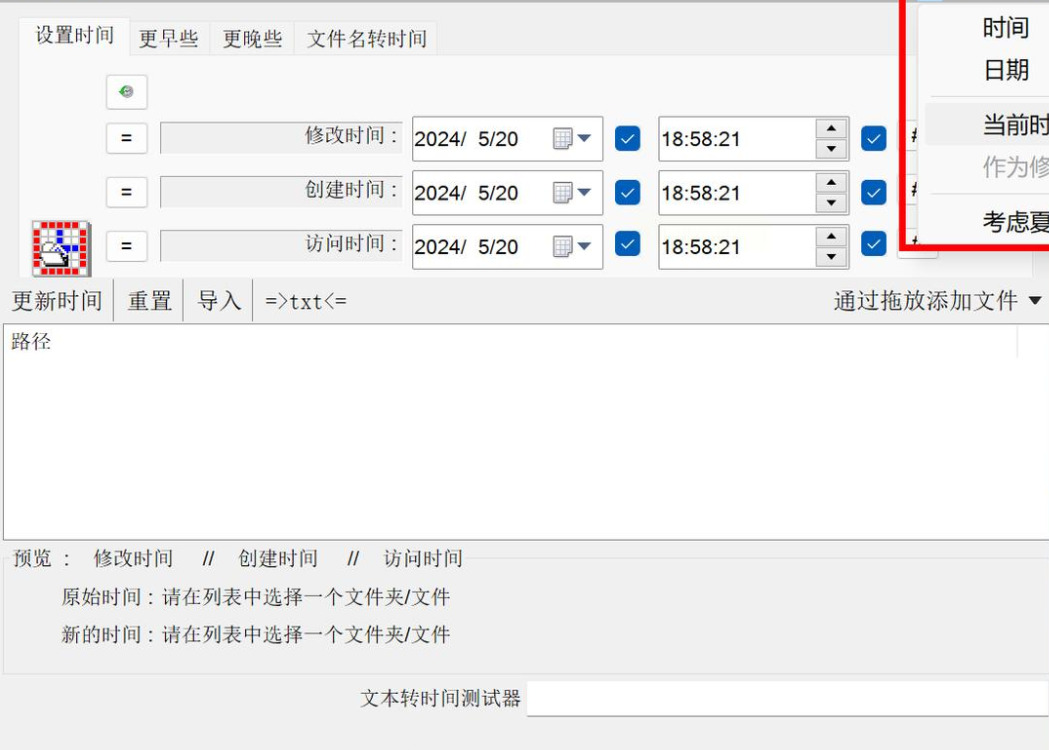Decrease 访问时间 time with down arrow
The image size is (1049, 750).
(x=832, y=257)
